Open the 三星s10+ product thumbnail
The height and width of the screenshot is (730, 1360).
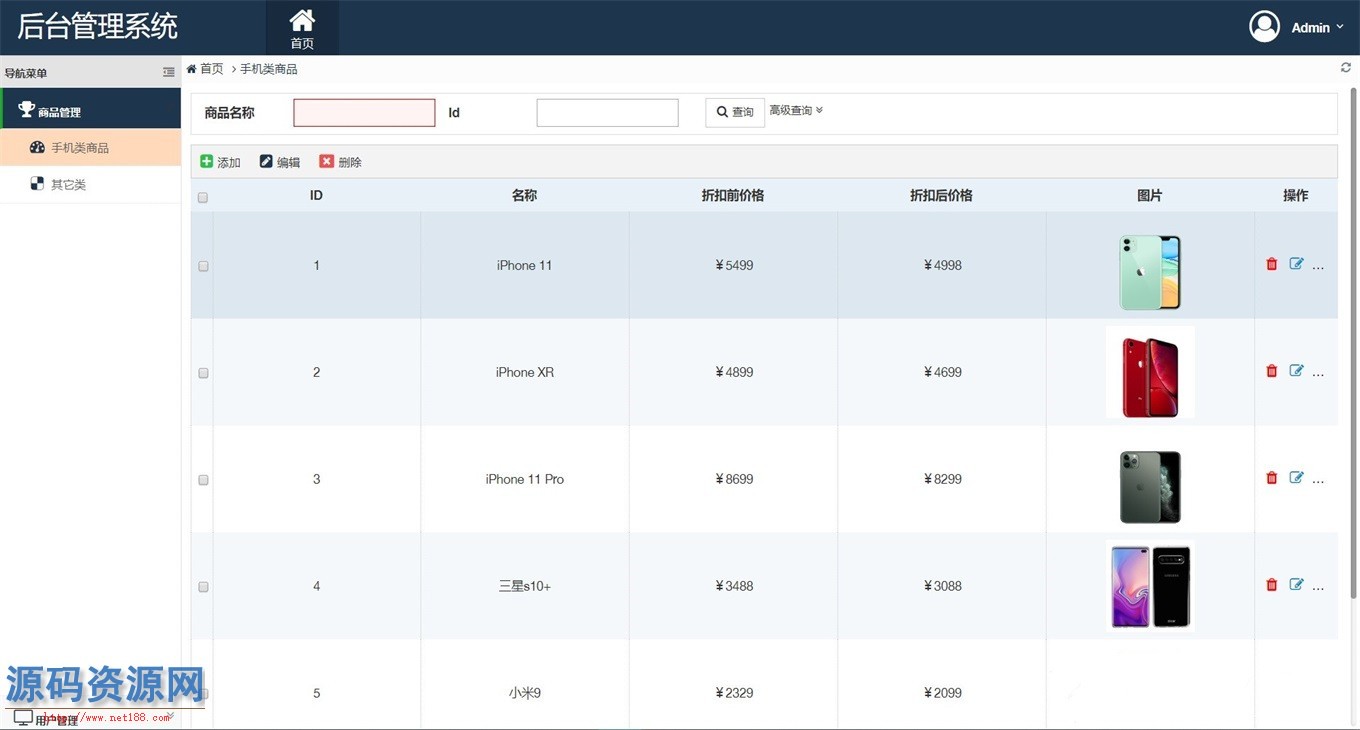pos(1150,586)
